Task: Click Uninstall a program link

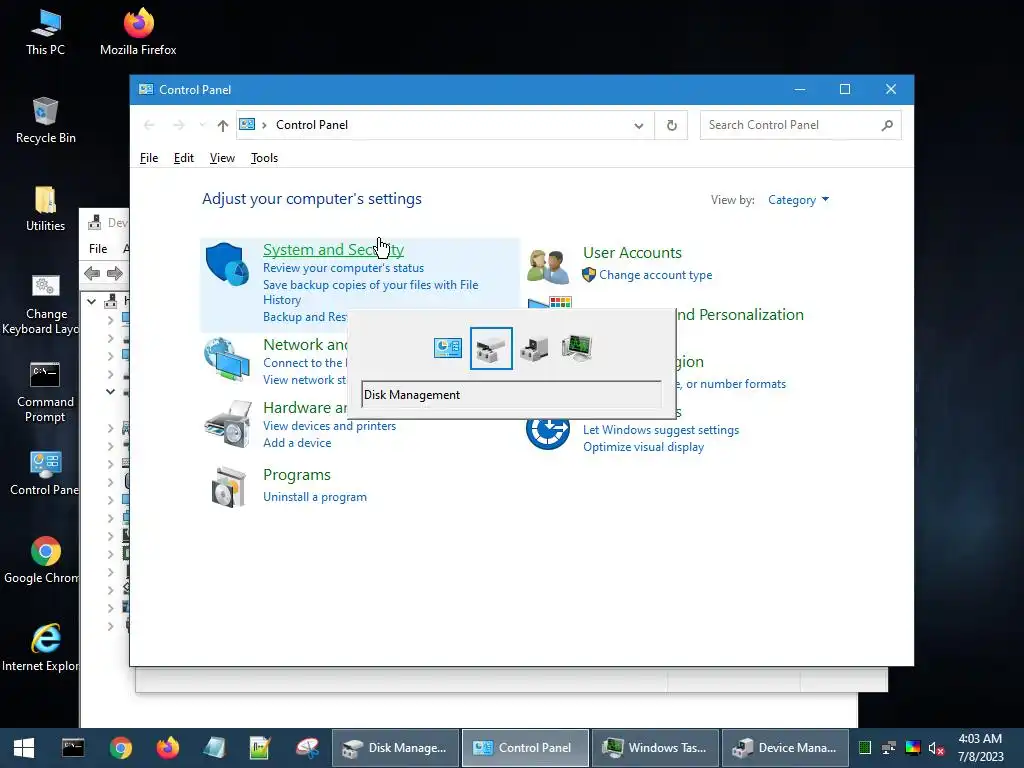Action: [315, 497]
